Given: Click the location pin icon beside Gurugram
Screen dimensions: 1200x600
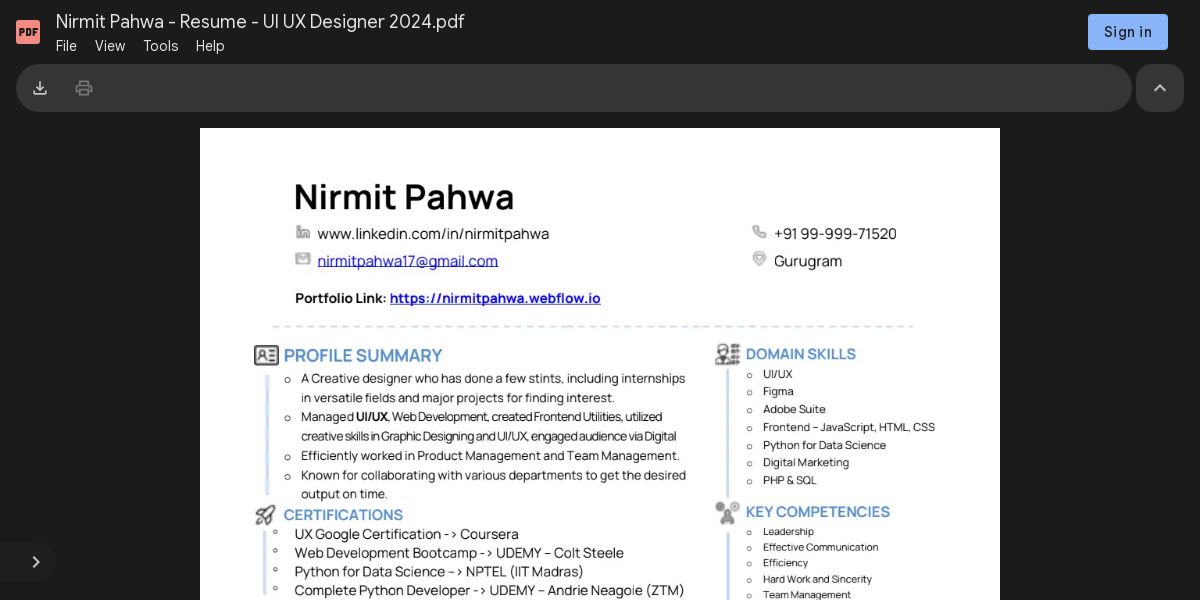Looking at the screenshot, I should coord(759,259).
